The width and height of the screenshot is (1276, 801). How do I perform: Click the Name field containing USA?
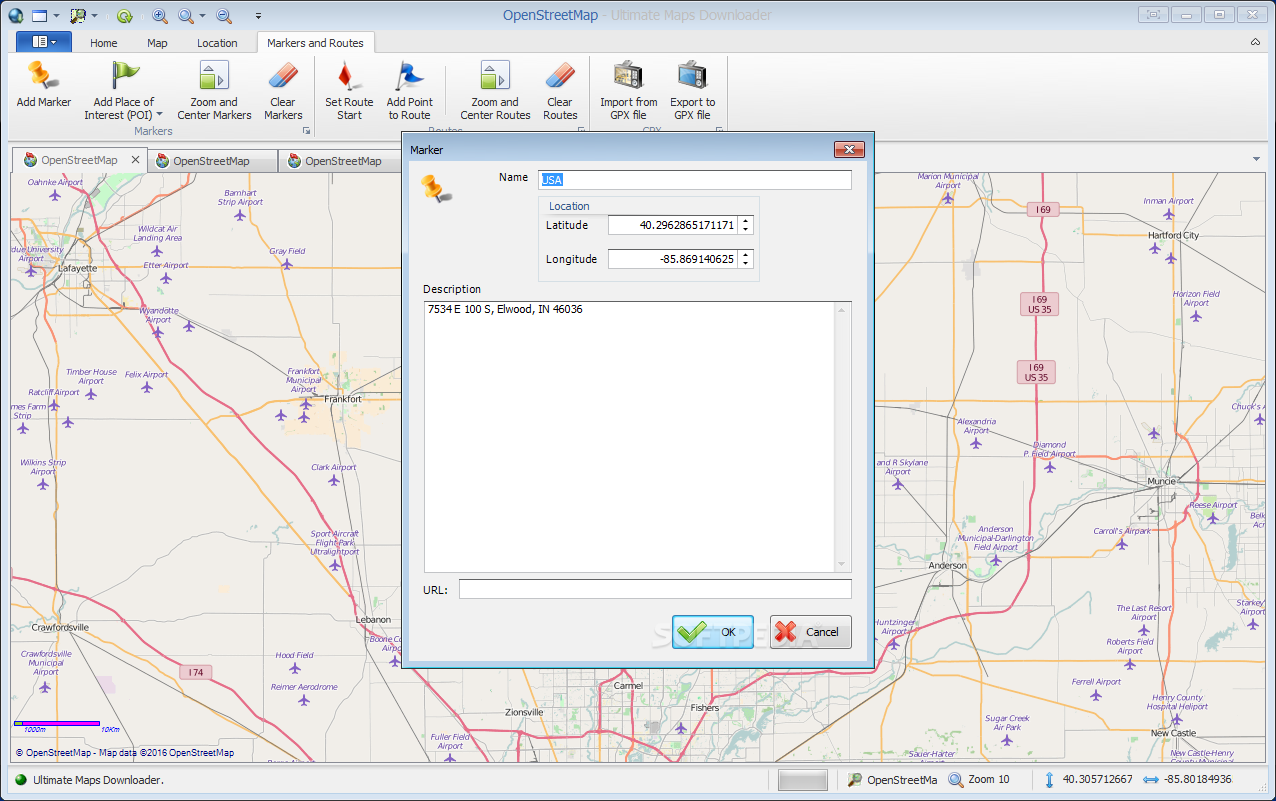pos(695,180)
